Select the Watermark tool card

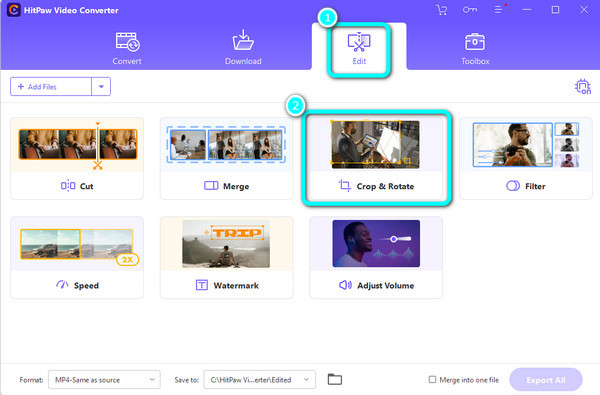(227, 257)
